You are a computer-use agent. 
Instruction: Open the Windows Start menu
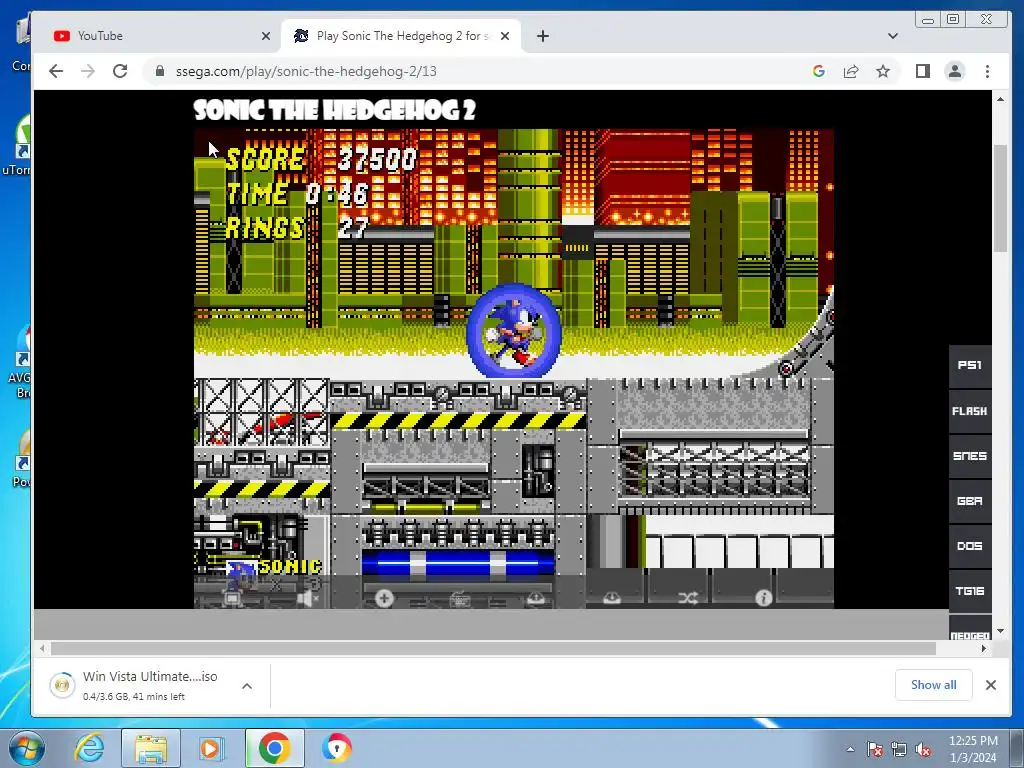point(26,748)
